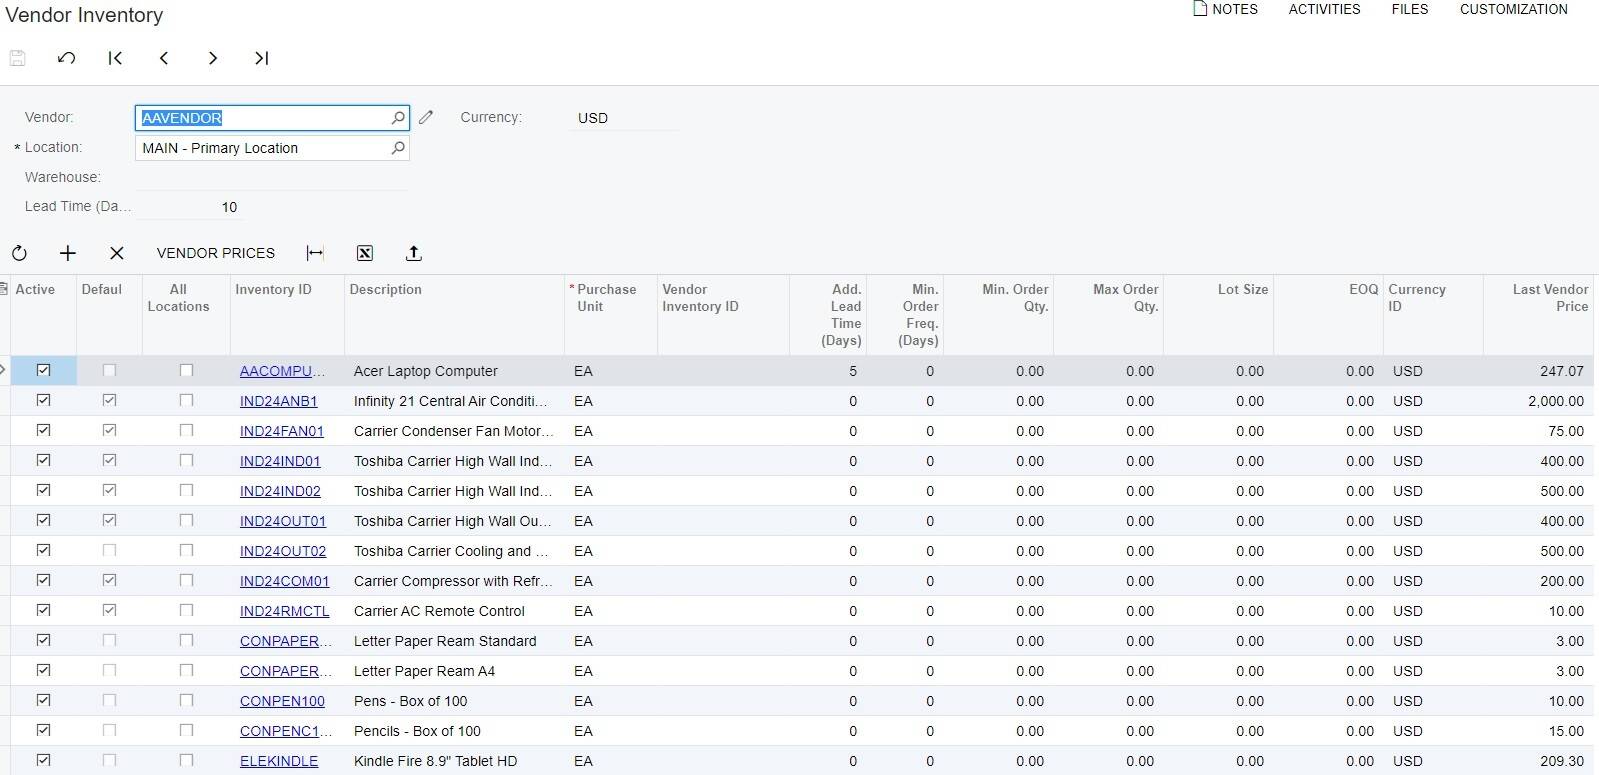1599x775 pixels.
Task: Go to previous vendor record
Action: point(164,58)
